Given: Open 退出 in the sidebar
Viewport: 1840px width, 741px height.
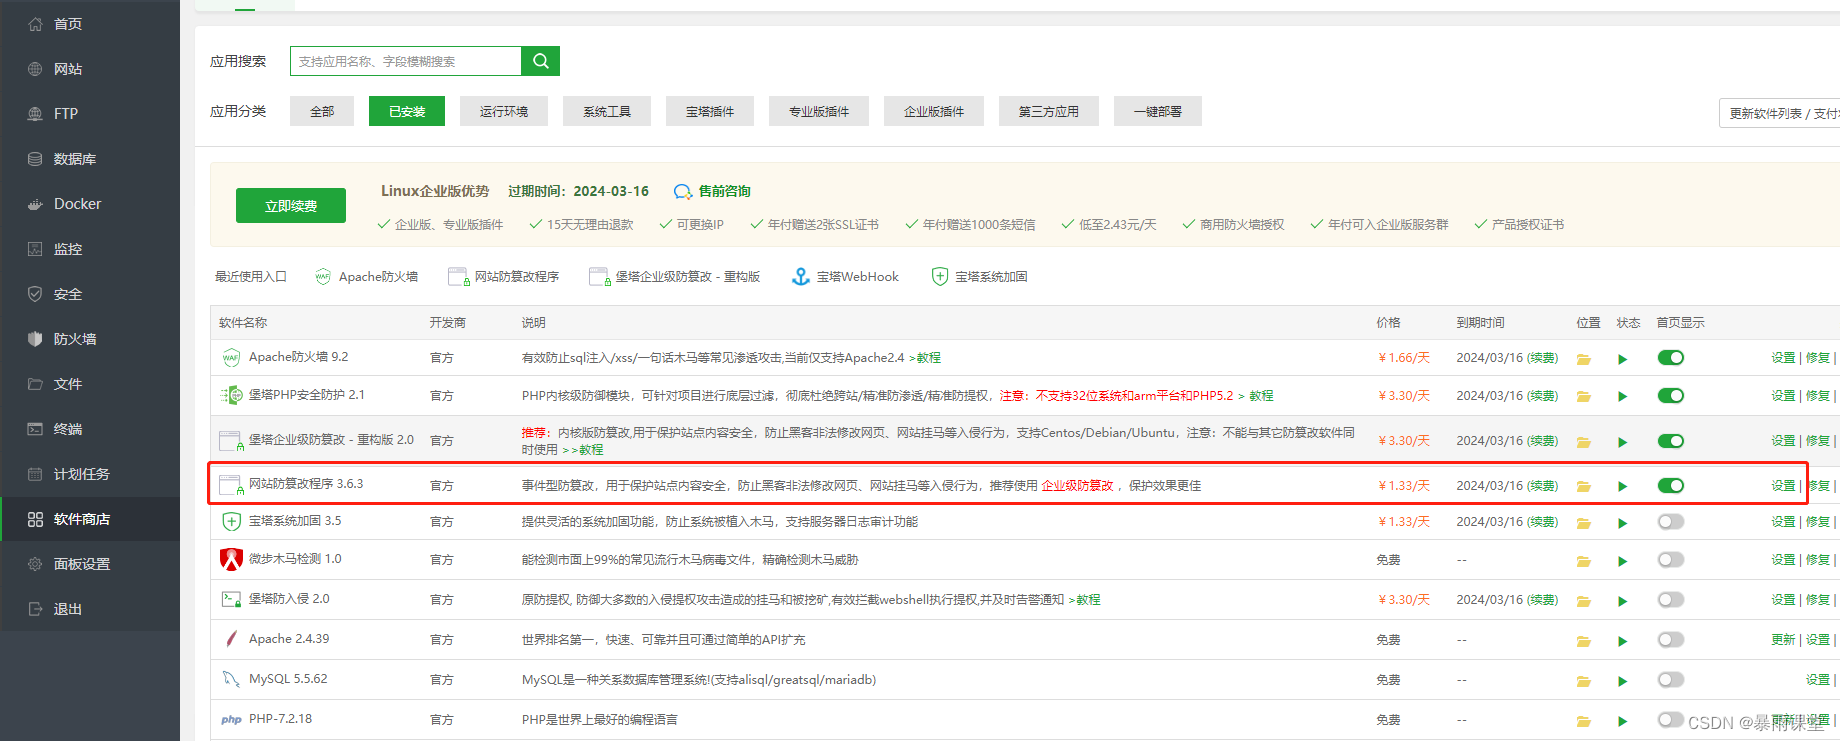Looking at the screenshot, I should 90,609.
